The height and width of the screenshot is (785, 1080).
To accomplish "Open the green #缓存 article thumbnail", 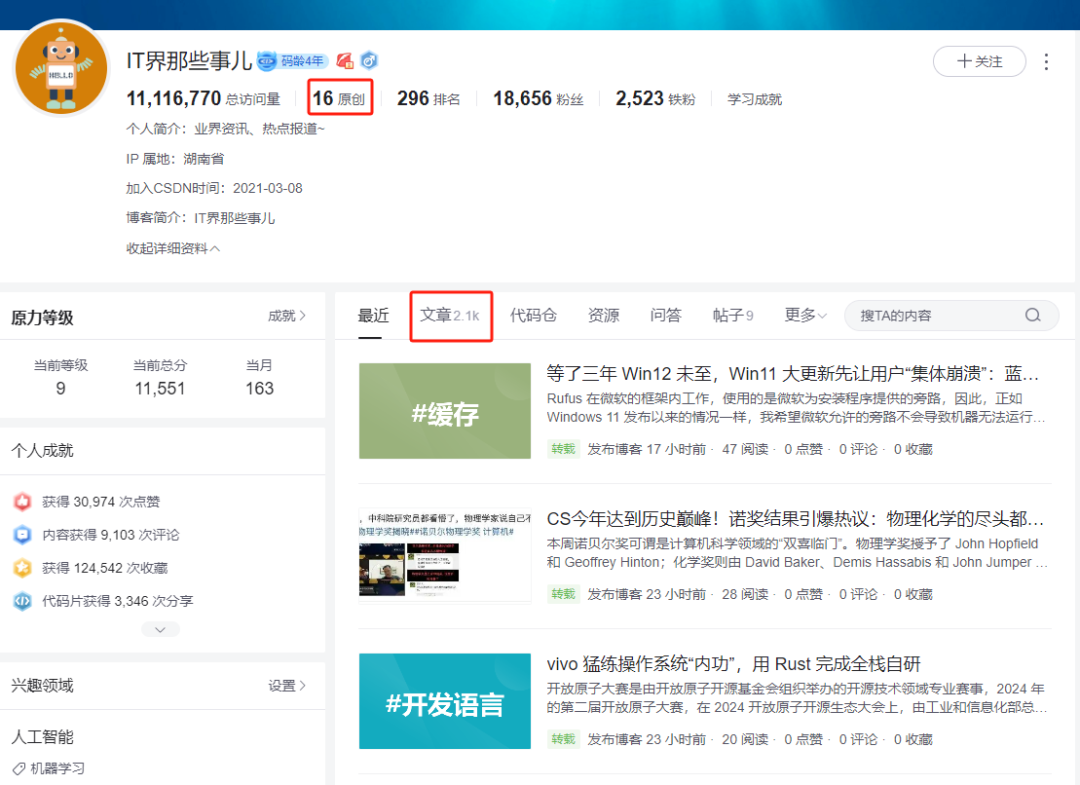I will [445, 411].
